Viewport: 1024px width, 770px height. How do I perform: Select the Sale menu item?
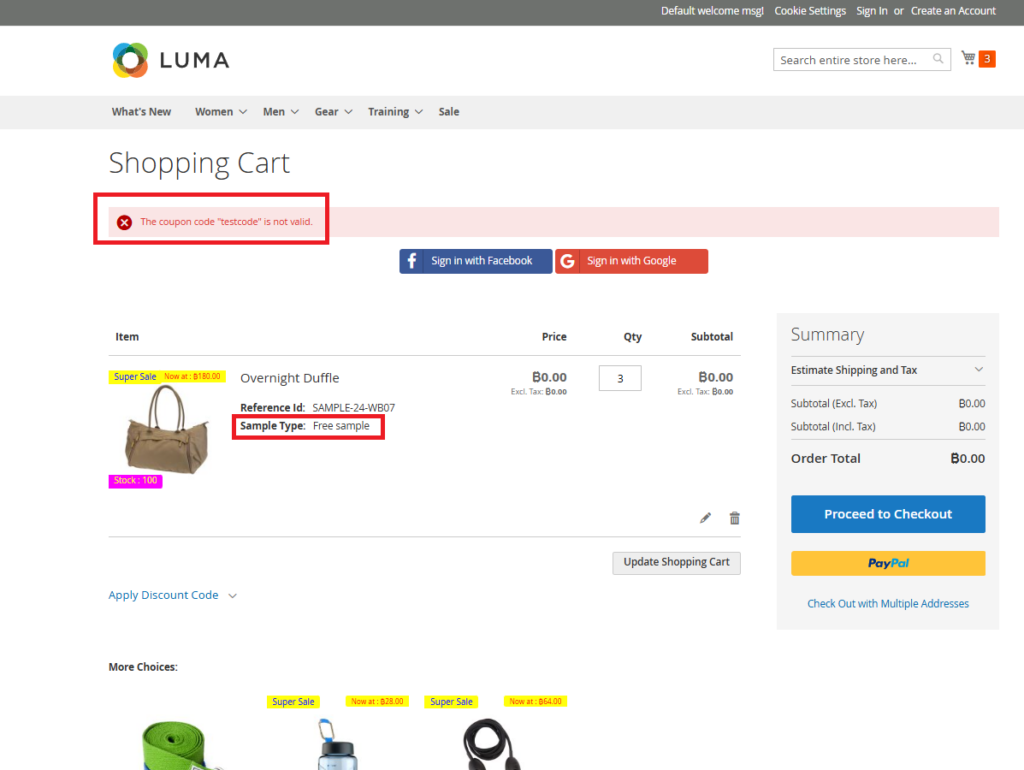[x=448, y=111]
